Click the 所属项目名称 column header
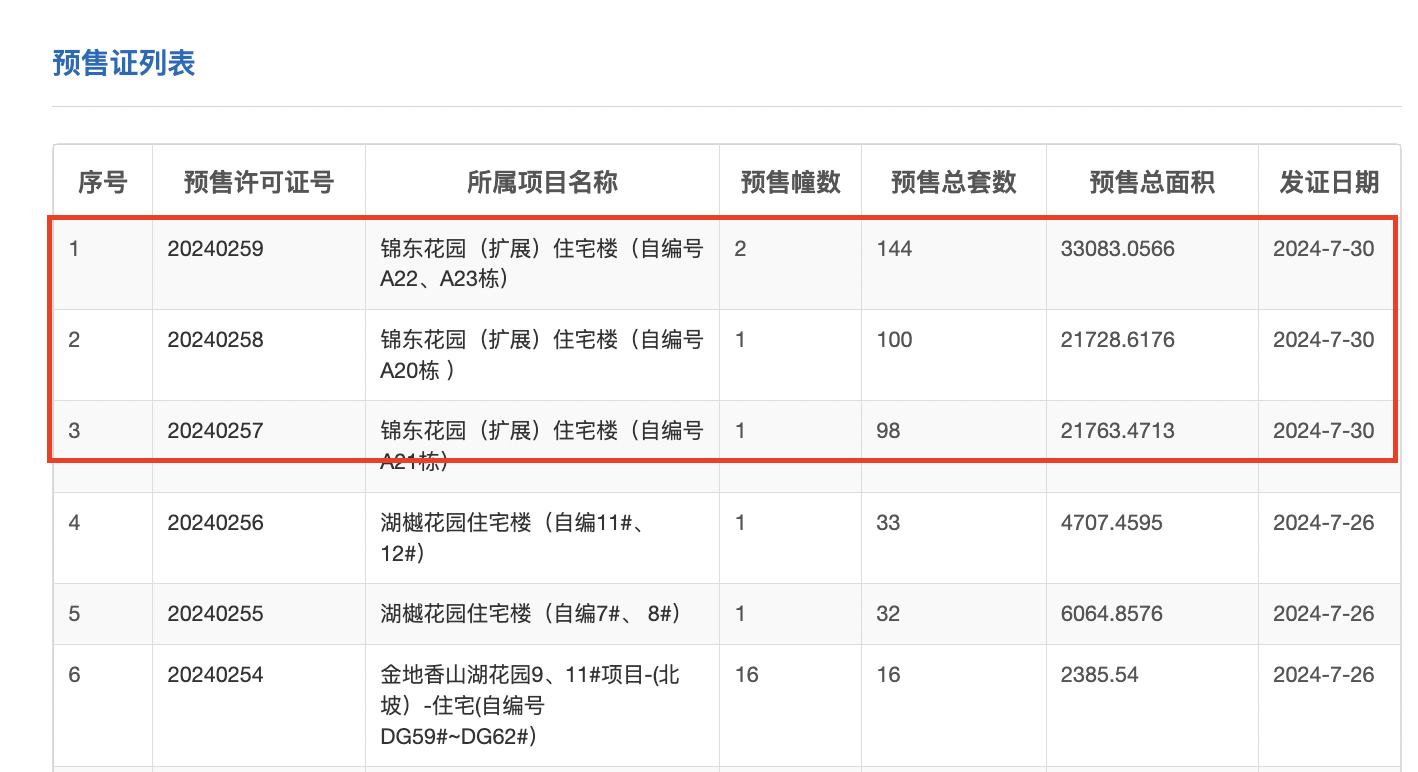Image resolution: width=1418 pixels, height=772 pixels. point(542,182)
